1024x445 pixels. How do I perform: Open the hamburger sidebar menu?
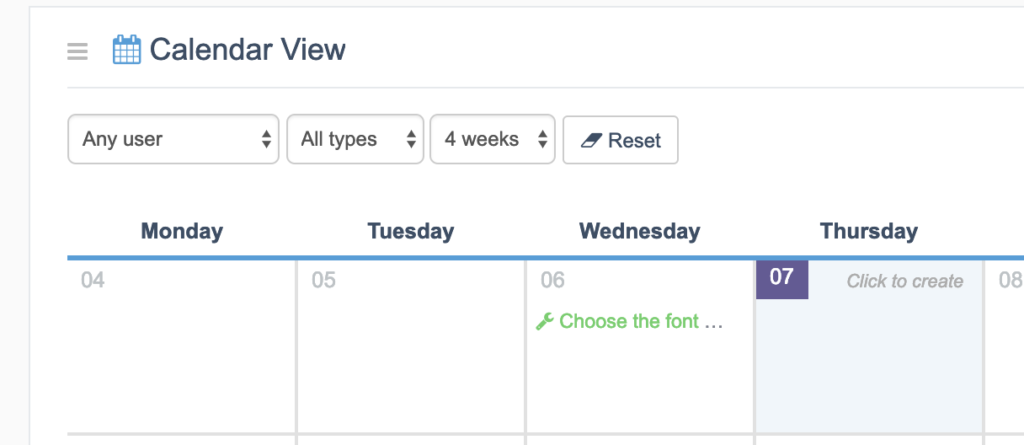point(78,51)
